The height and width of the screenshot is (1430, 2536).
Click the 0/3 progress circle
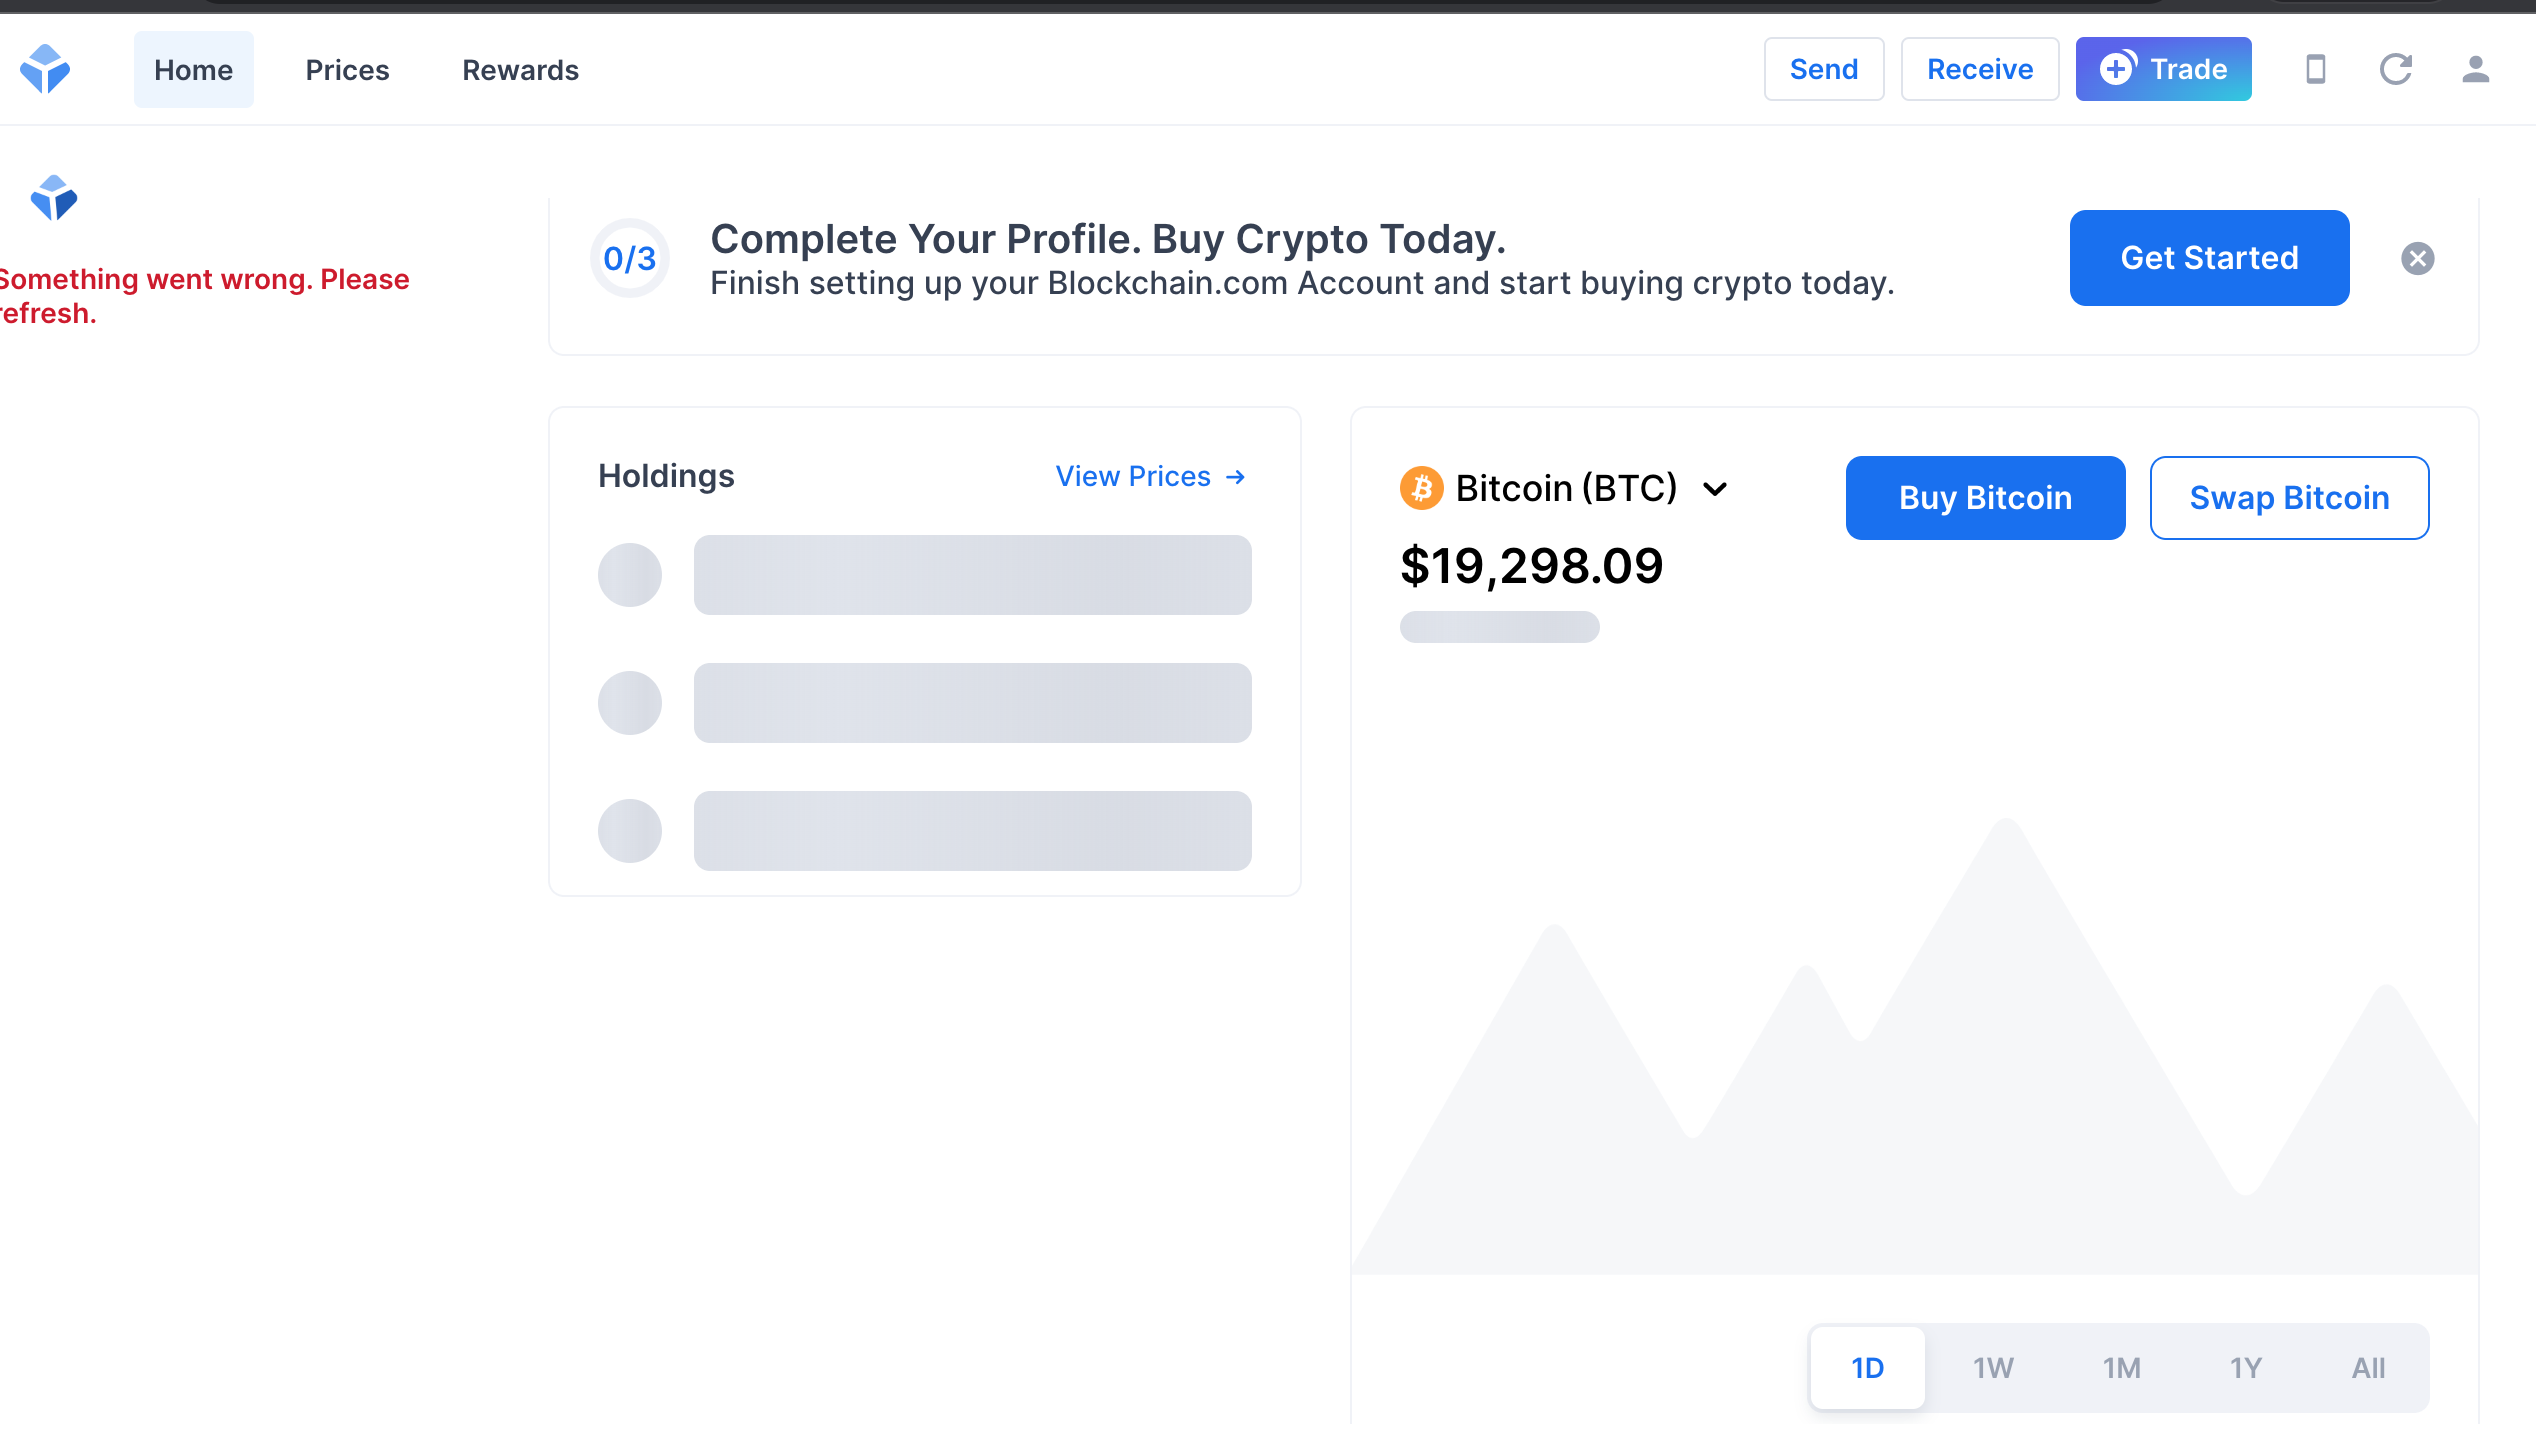(x=630, y=258)
